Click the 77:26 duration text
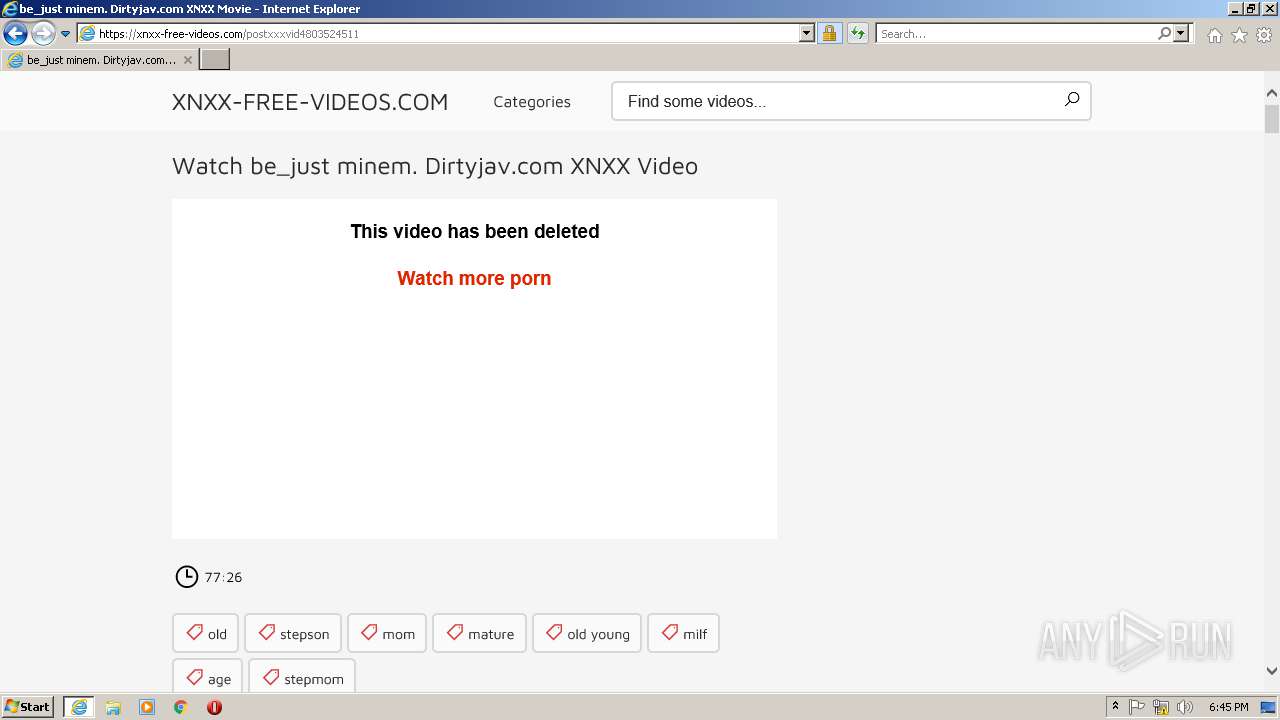 (223, 577)
